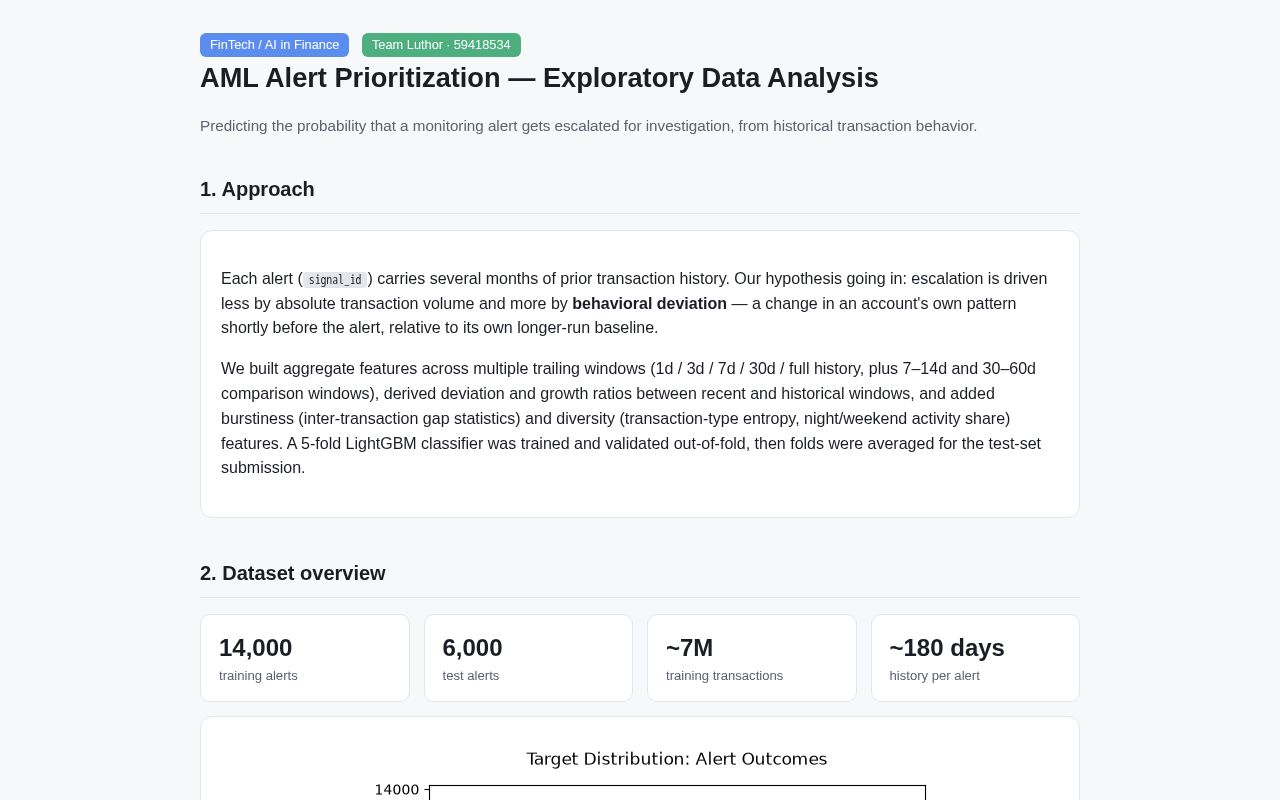Viewport: 1280px width, 800px height.
Task: Click the 14000 y-axis tick label
Action: [397, 790]
